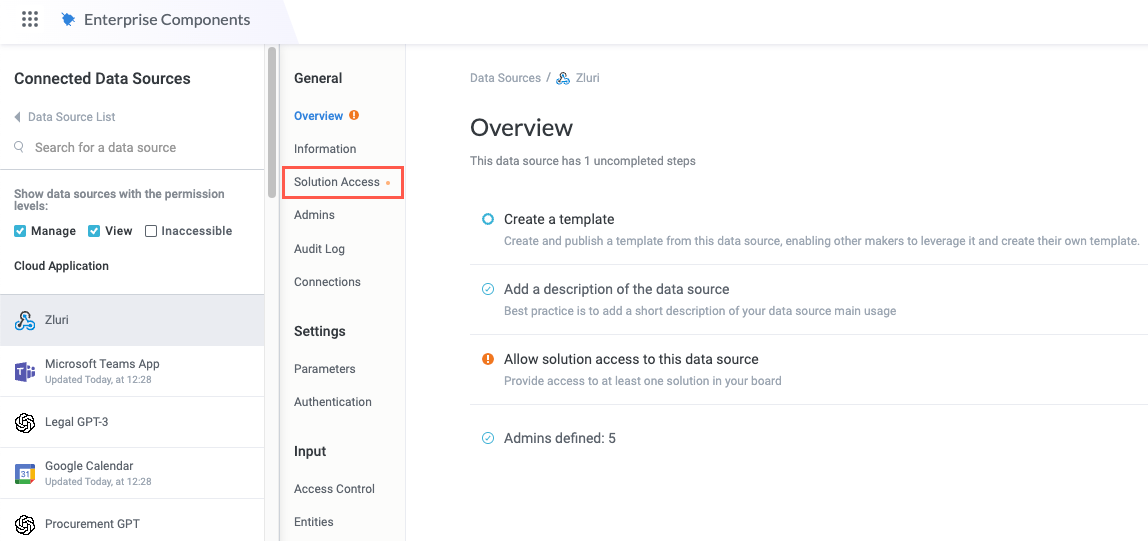Click the orange warning icon beside Overview

click(x=354, y=116)
